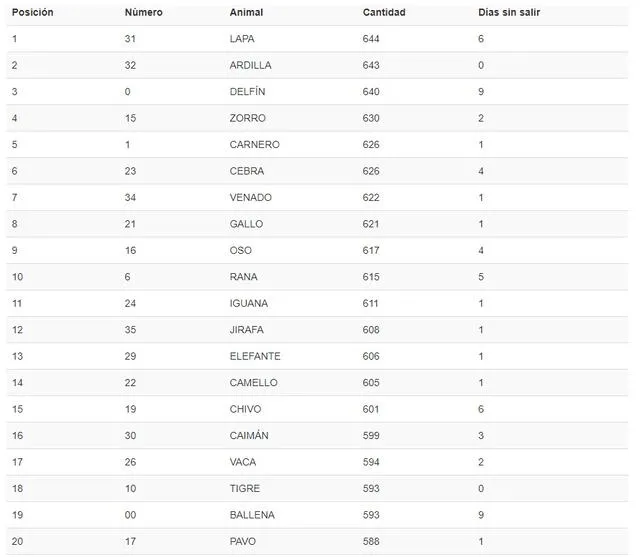Click the Días sin salir header
The height and width of the screenshot is (557, 640).
(x=509, y=13)
